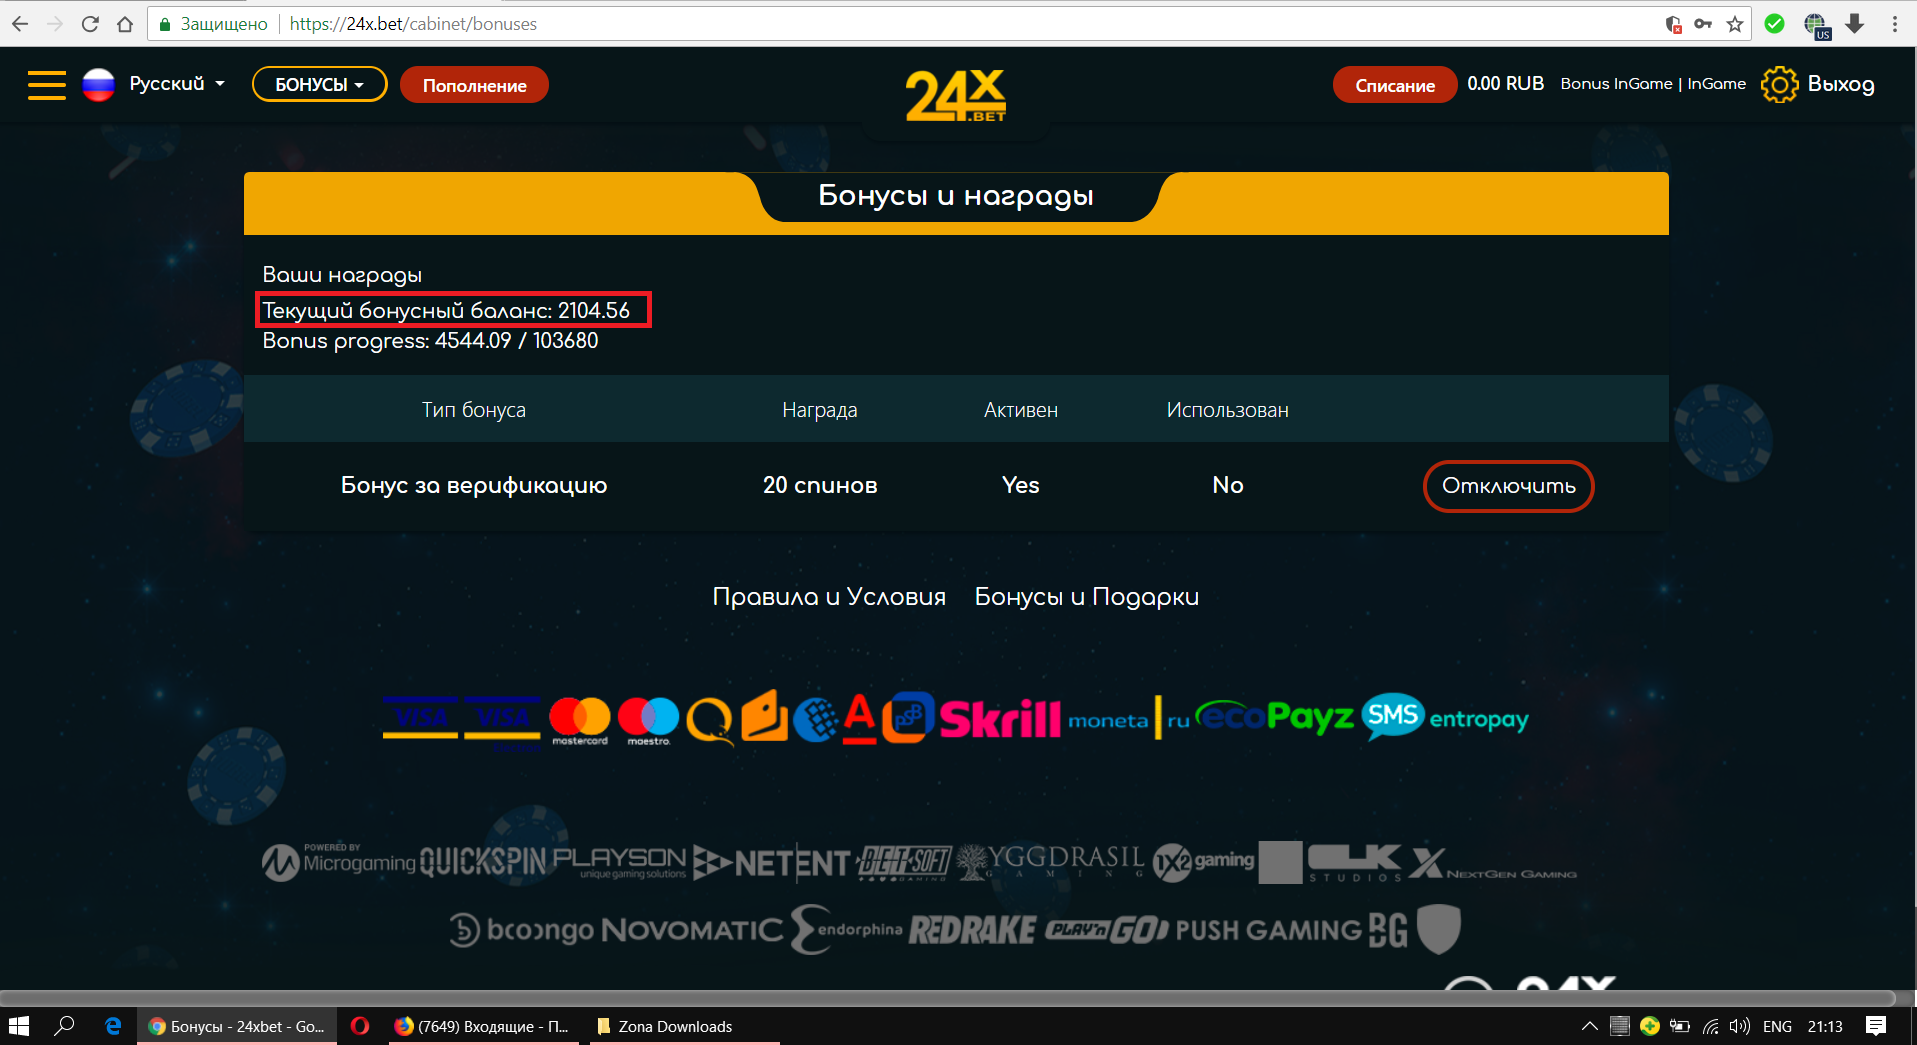The image size is (1917, 1045).
Task: Click the Skrill payment logo
Action: 1000,719
